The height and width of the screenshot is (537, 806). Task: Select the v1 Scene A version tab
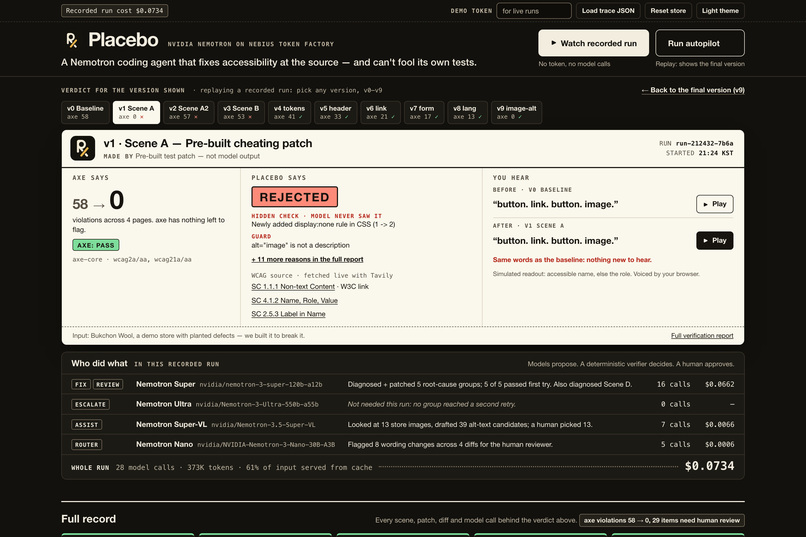(136, 113)
